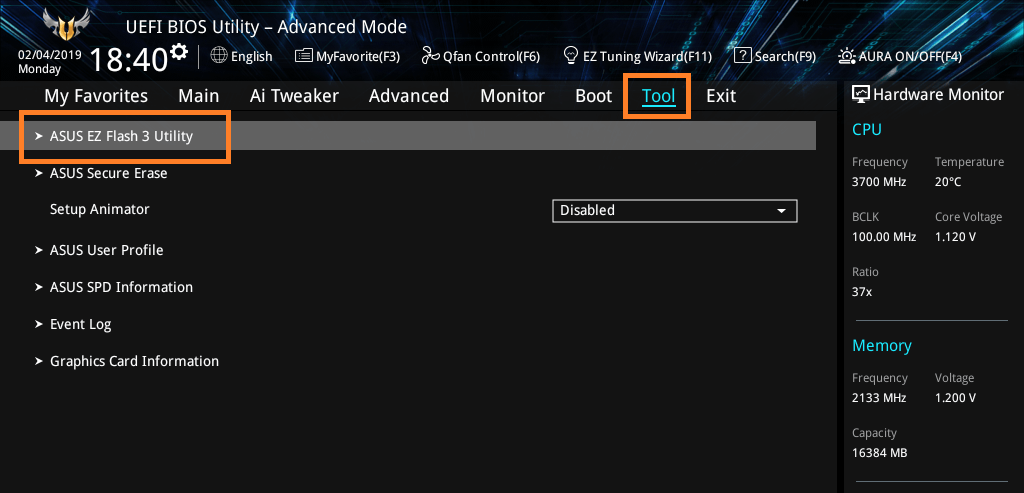Click the Search question mark icon

[743, 56]
